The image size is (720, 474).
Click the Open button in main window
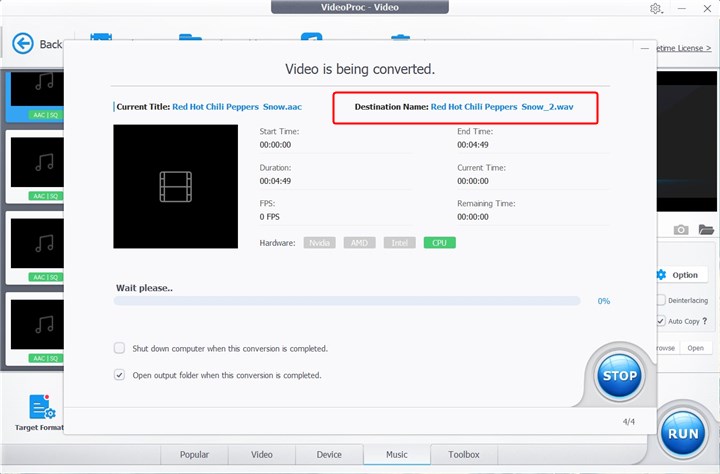(696, 348)
